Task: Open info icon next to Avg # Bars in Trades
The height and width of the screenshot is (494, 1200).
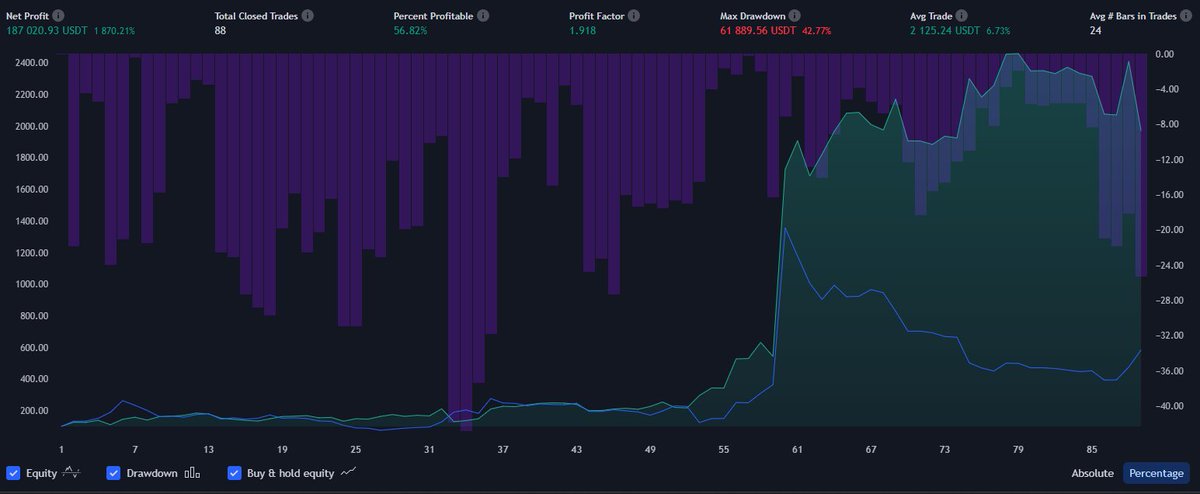Action: pos(1186,17)
